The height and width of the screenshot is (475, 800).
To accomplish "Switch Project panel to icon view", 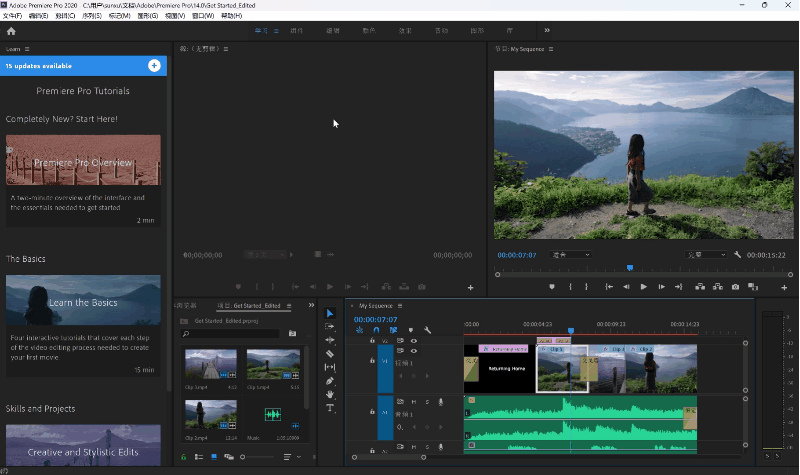I will click(x=214, y=457).
